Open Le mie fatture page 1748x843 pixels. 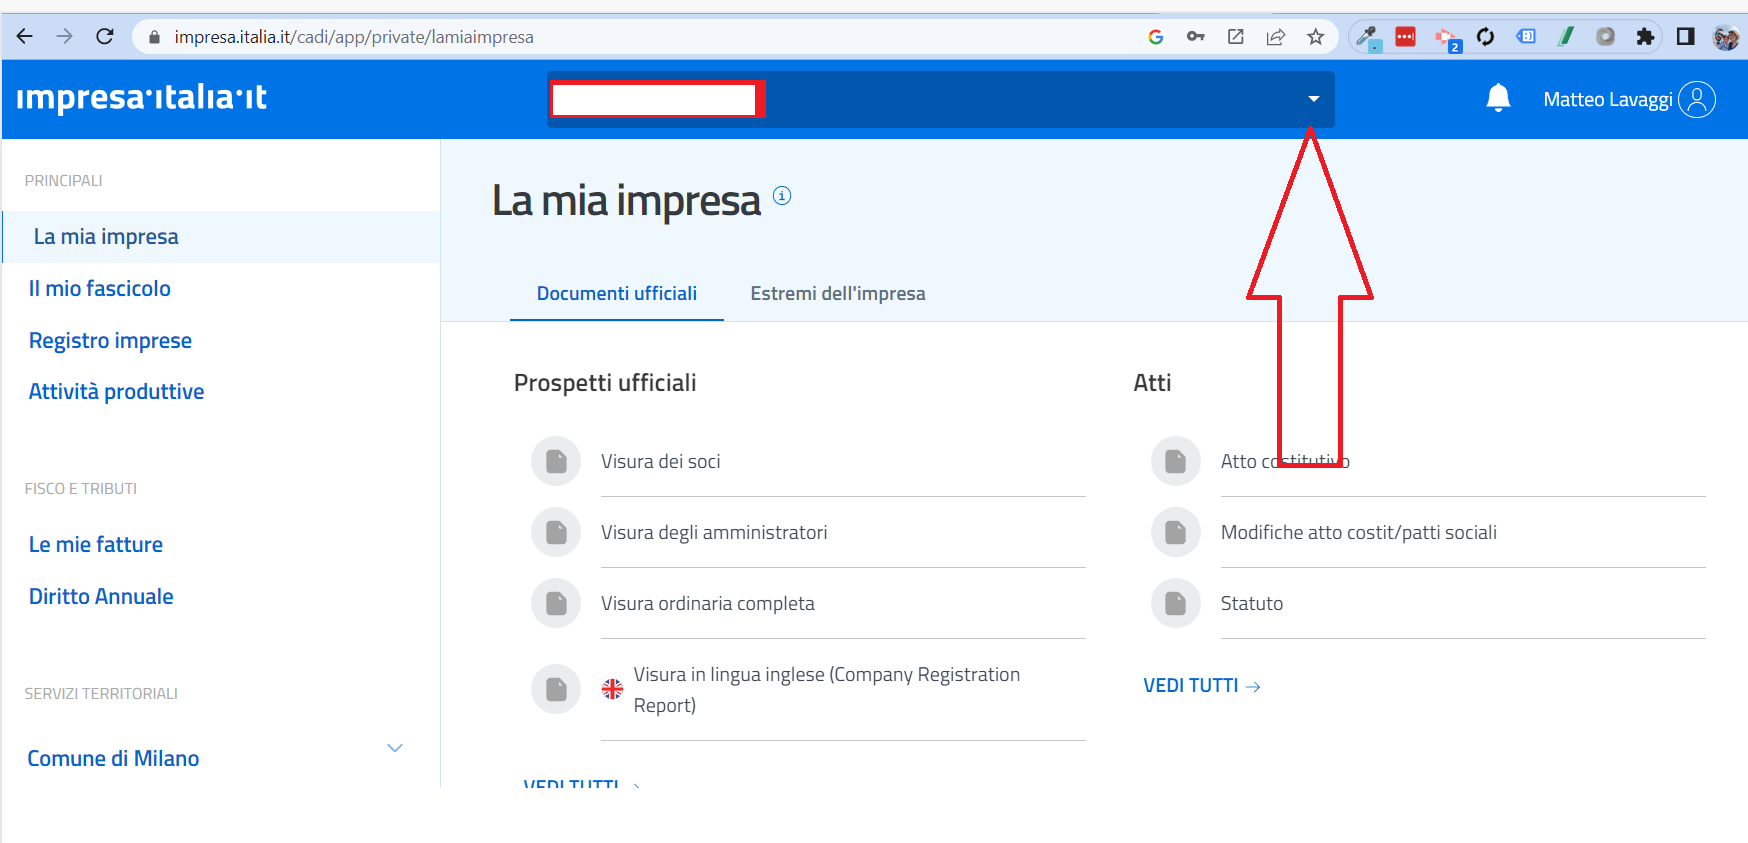[x=96, y=544]
